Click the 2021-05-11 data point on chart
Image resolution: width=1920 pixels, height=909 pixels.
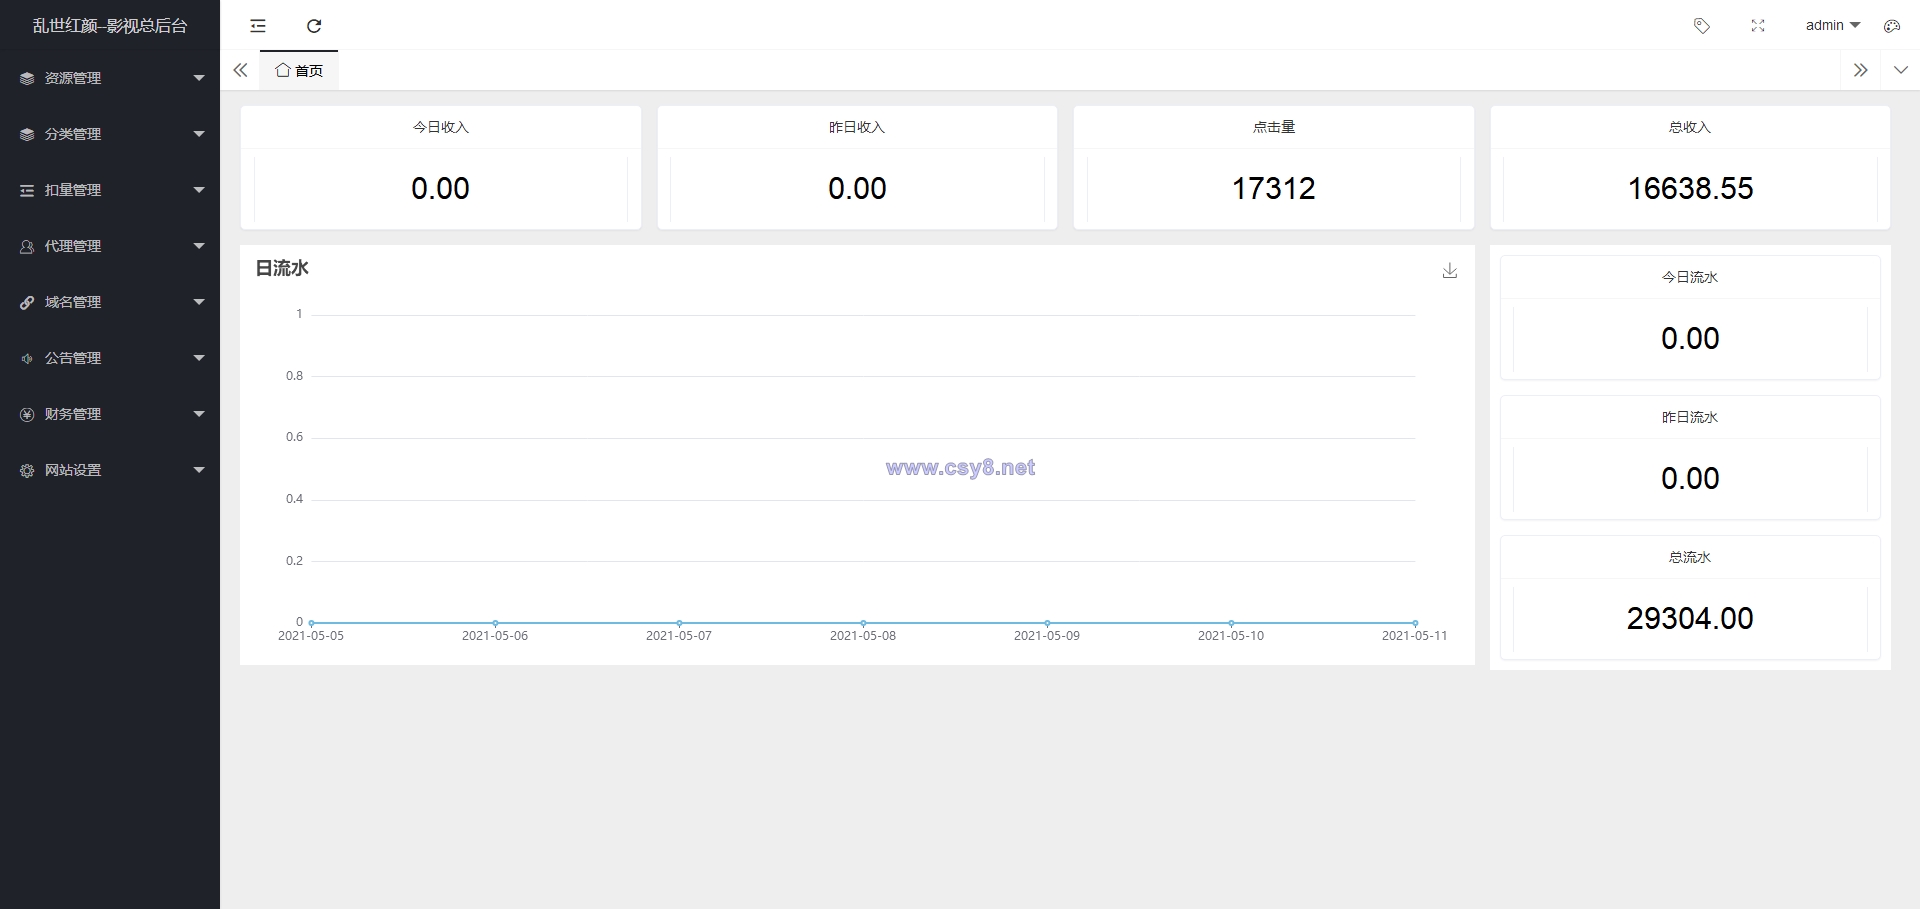coord(1415,623)
